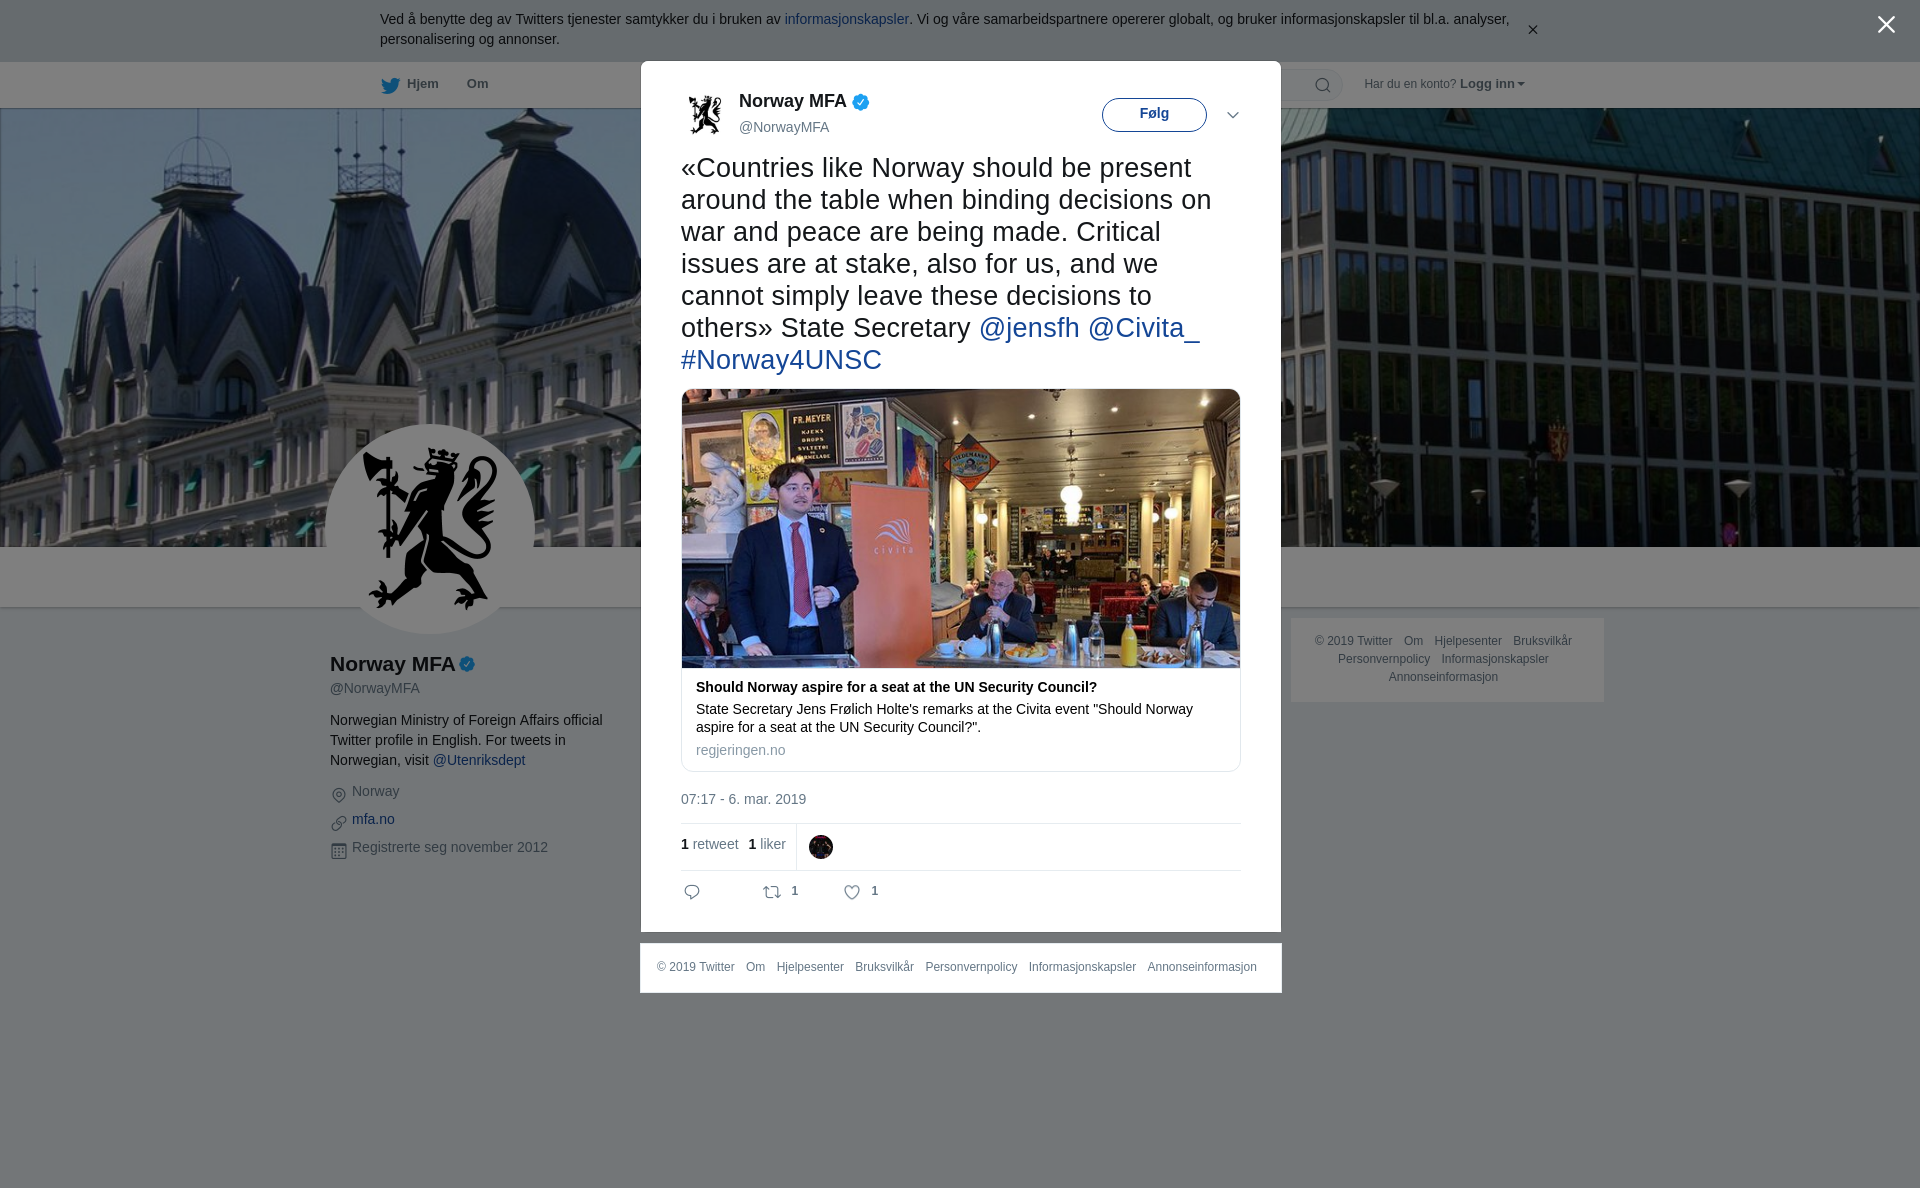Like the tweet with heart icon
Viewport: 1920px width, 1188px height.
click(x=852, y=892)
